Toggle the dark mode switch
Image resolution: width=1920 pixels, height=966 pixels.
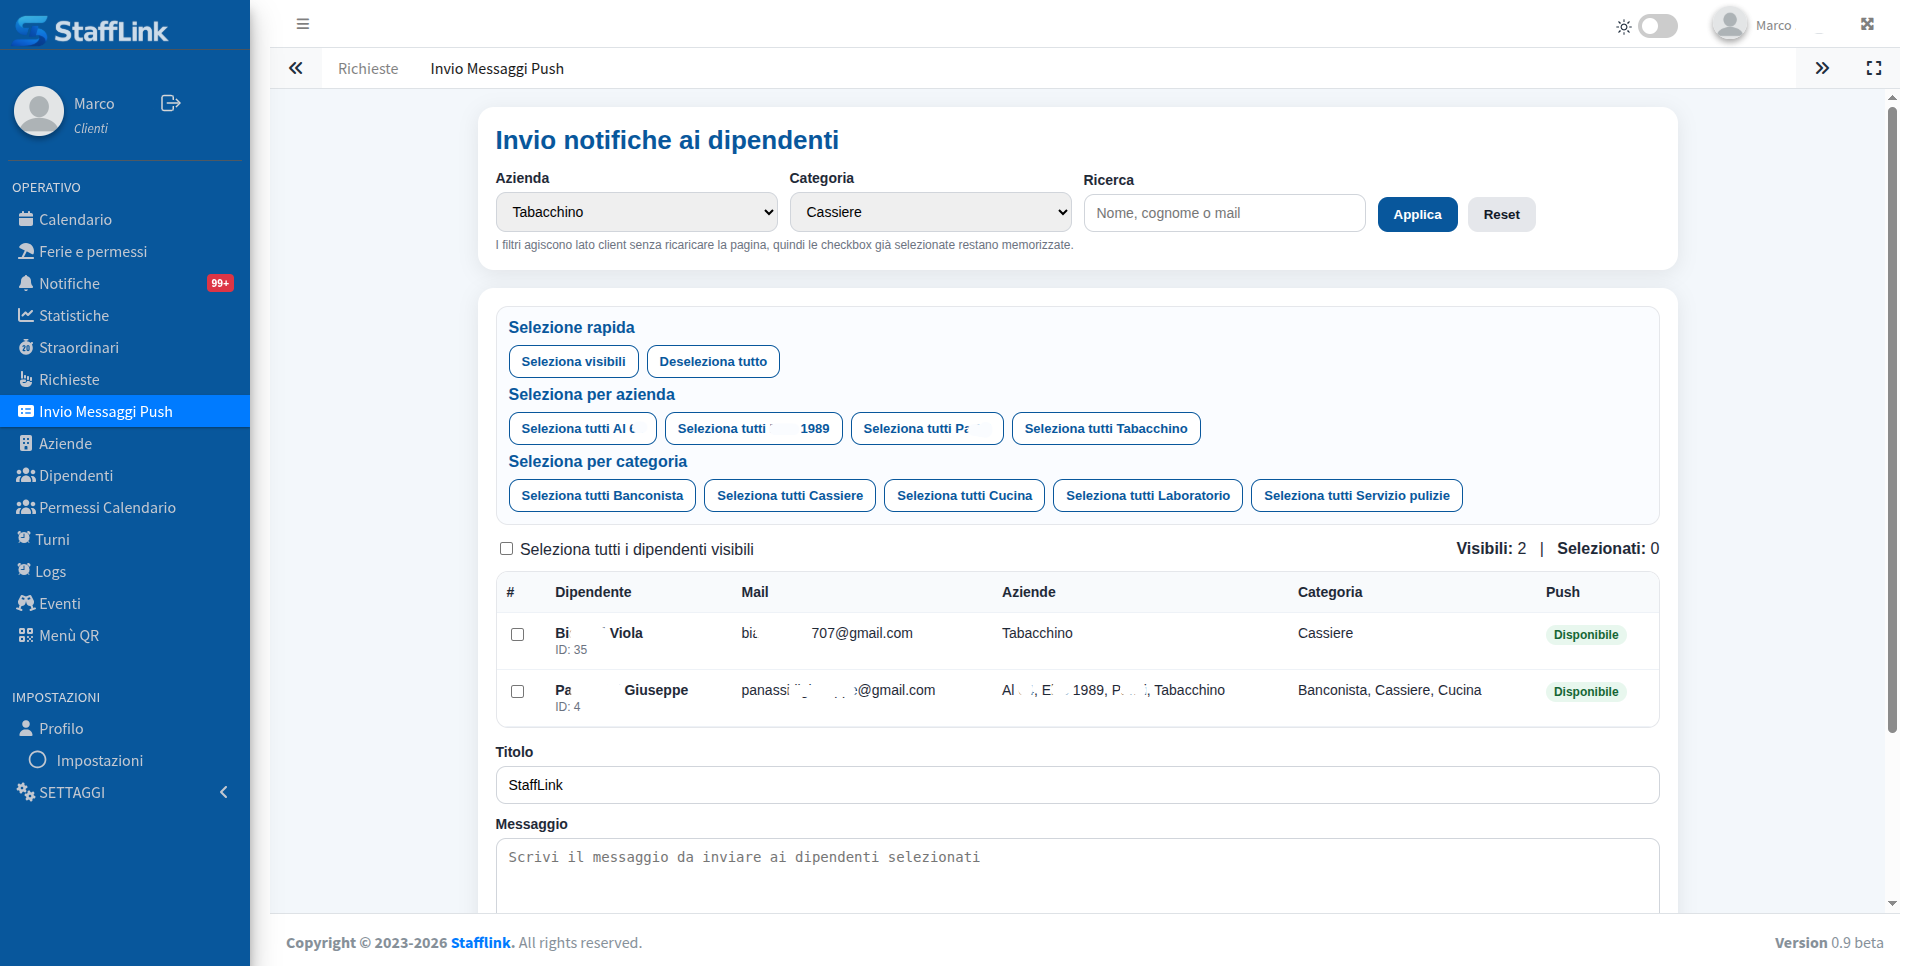(1658, 26)
